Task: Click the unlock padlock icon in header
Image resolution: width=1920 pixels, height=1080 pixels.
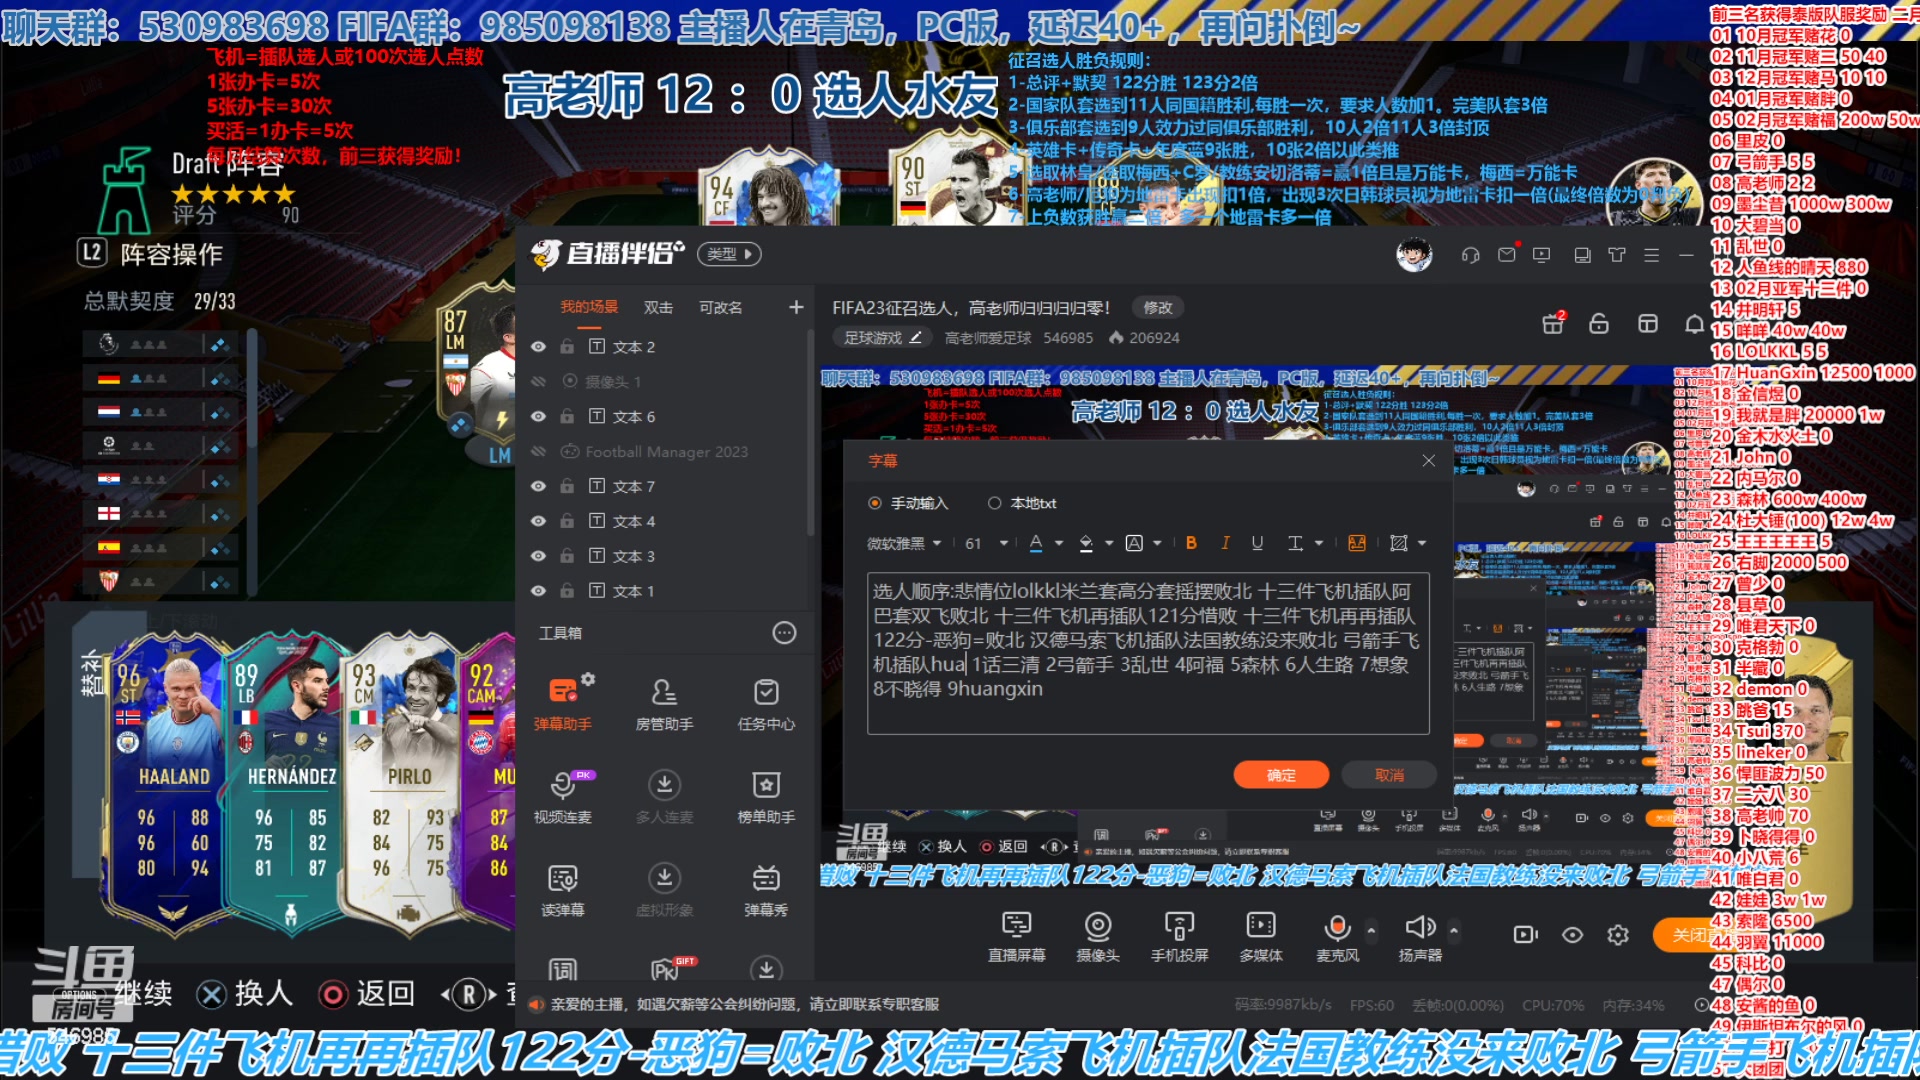Action: 1599,323
